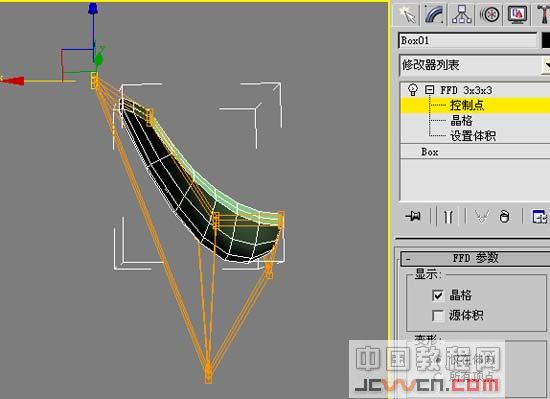The height and width of the screenshot is (399, 550).
Task: Open the object color swatch
Action: [546, 41]
